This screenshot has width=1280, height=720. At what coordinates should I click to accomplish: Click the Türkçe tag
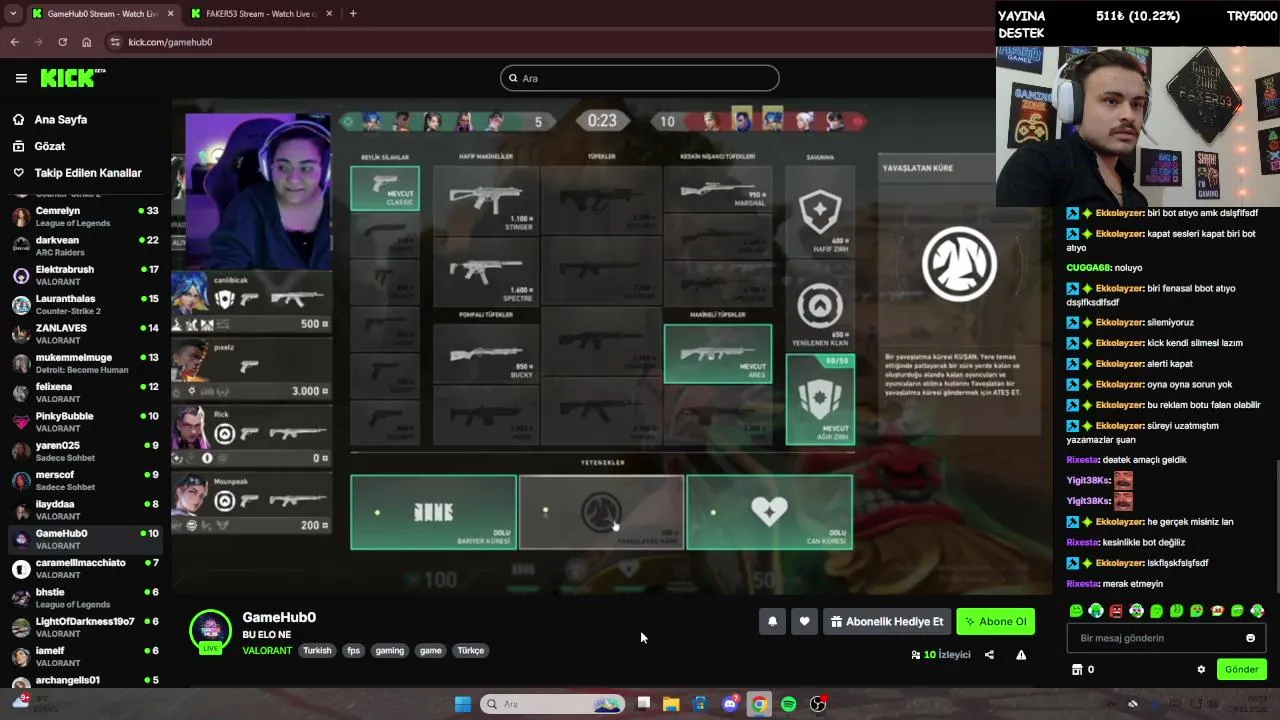(471, 651)
